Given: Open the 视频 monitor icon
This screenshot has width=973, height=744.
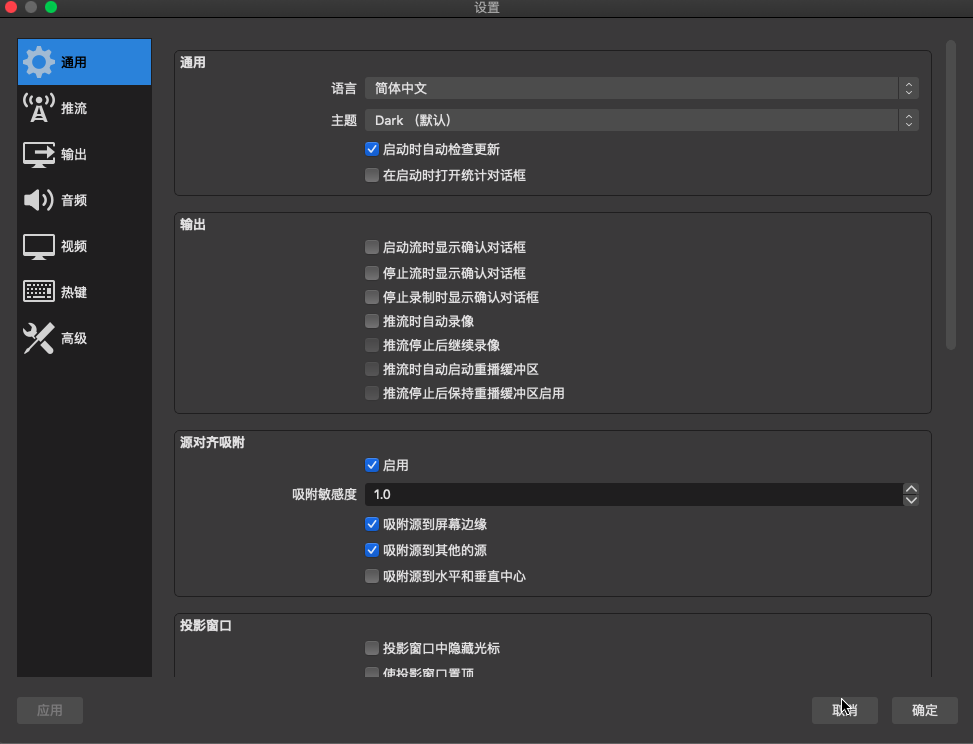Looking at the screenshot, I should click(x=39, y=246).
